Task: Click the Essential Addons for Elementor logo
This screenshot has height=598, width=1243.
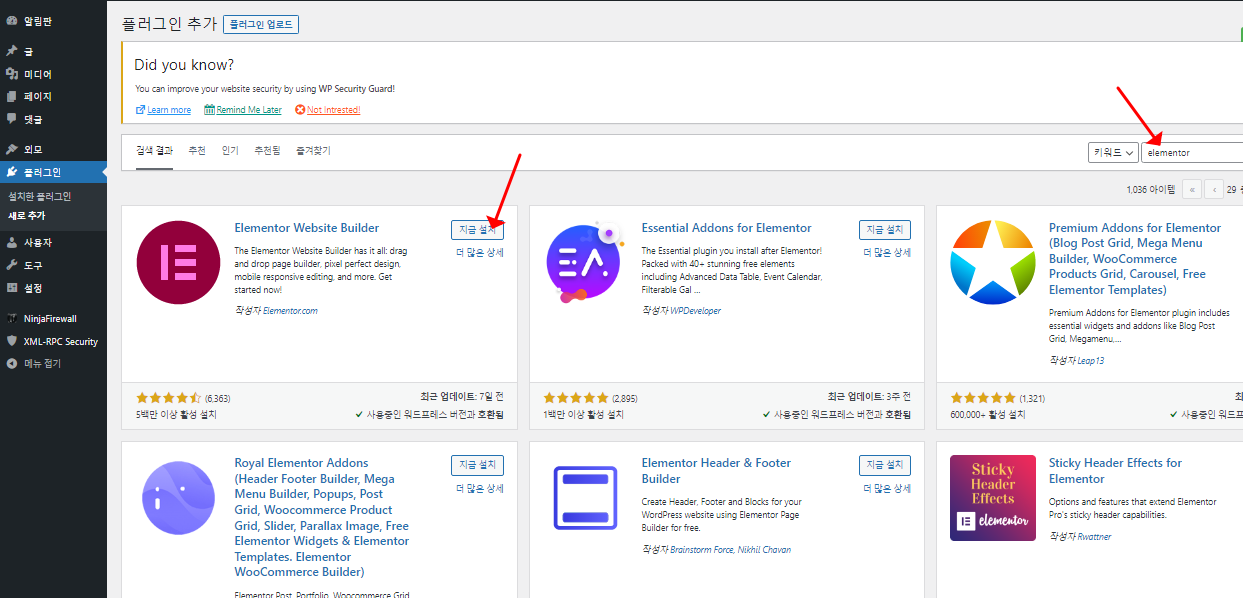Action: (x=585, y=262)
